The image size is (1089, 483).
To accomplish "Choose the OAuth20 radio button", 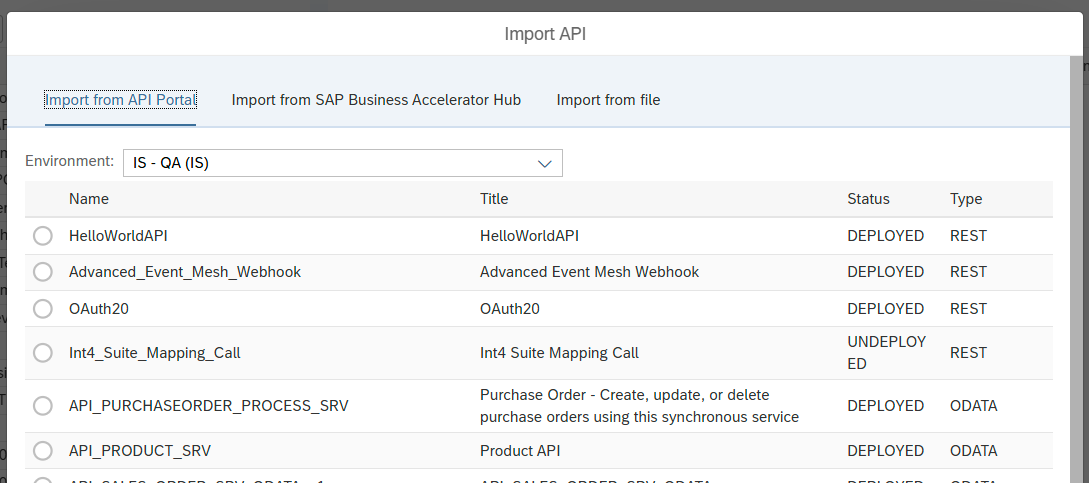I will (43, 309).
